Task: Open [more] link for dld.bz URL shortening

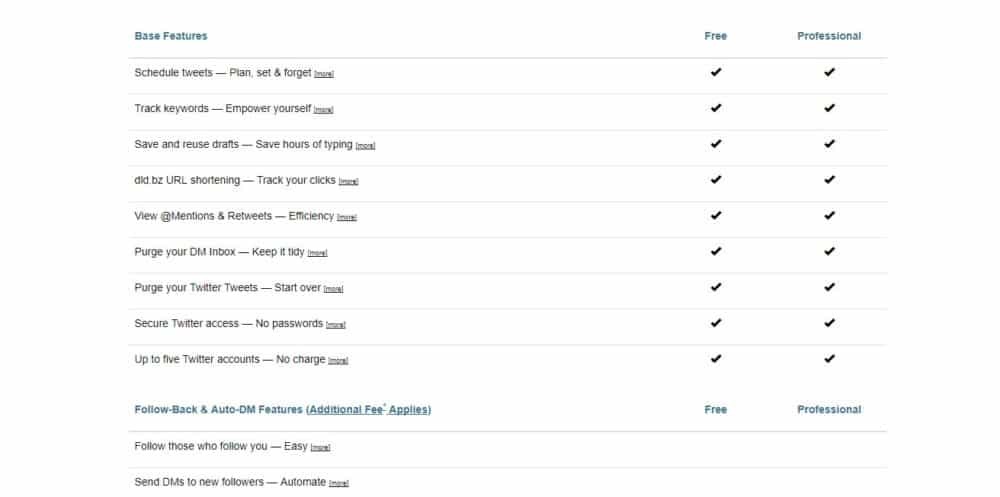Action: pos(348,182)
